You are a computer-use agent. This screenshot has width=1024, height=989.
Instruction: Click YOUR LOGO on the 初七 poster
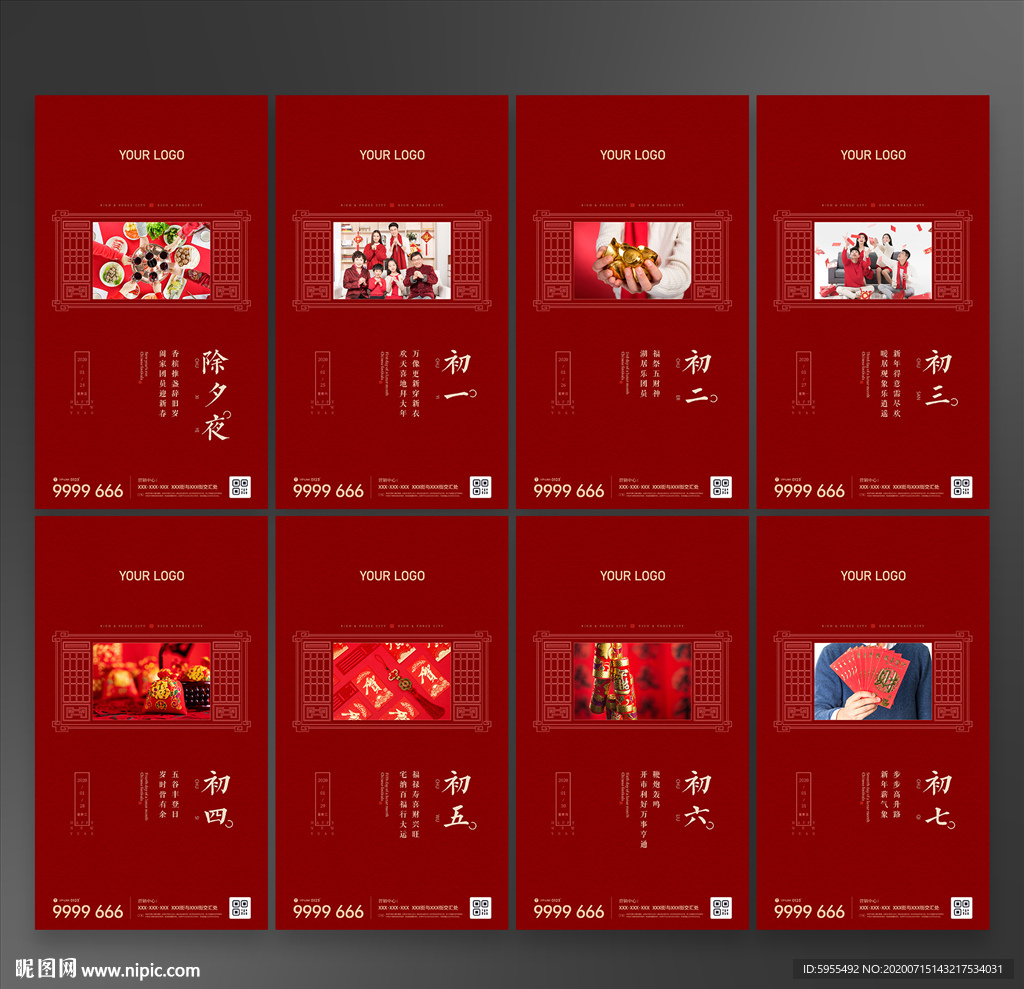pyautogui.click(x=873, y=576)
